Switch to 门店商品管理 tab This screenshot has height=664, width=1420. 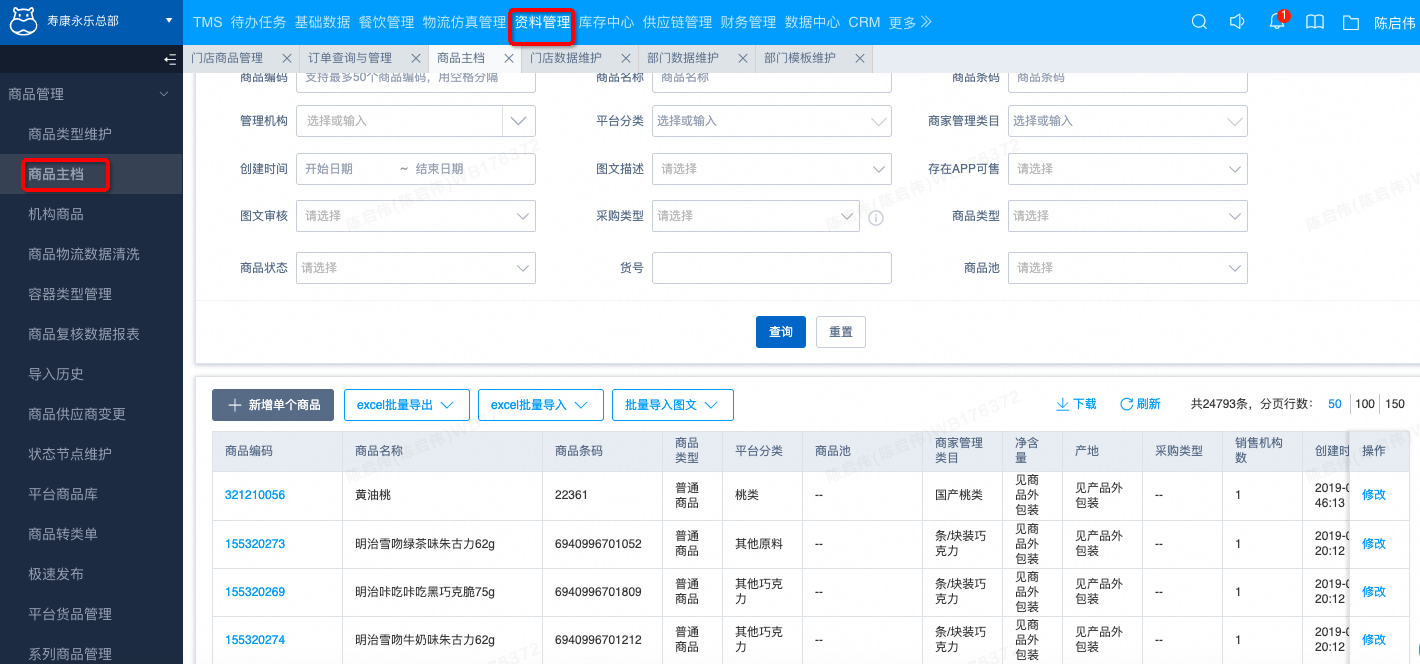point(227,58)
